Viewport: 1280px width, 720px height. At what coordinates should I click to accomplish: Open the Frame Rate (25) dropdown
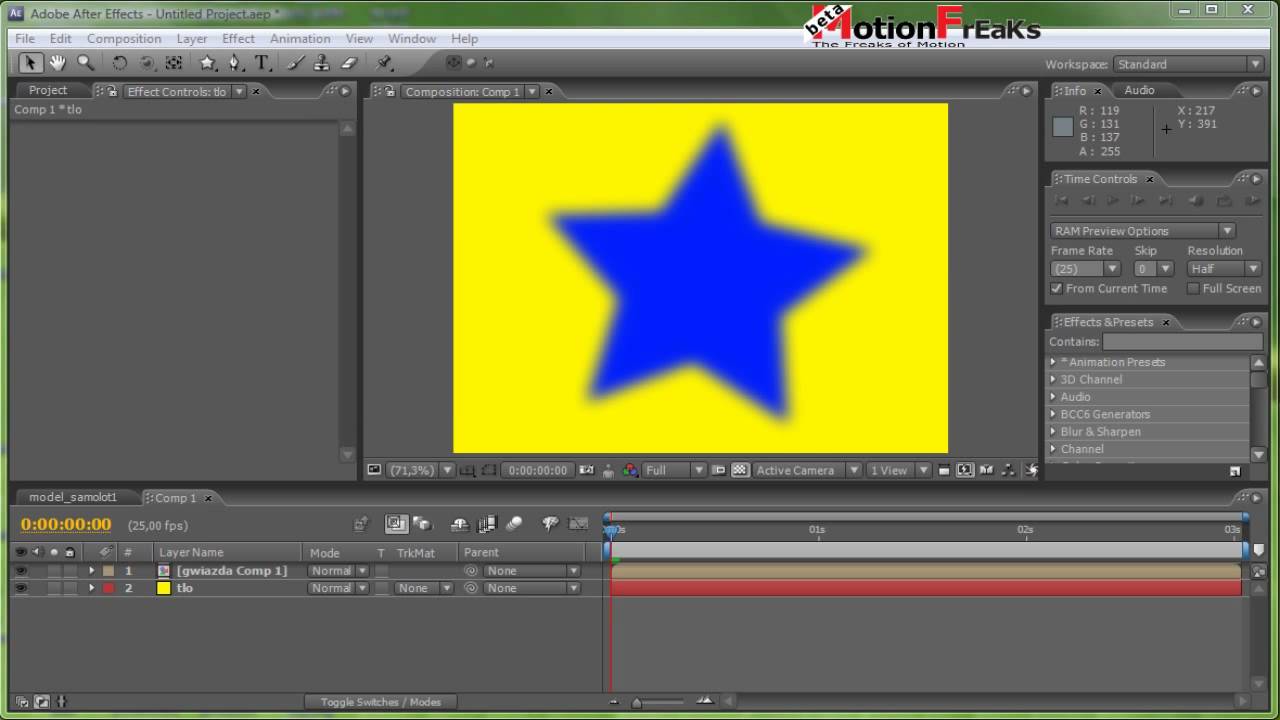[1085, 269]
